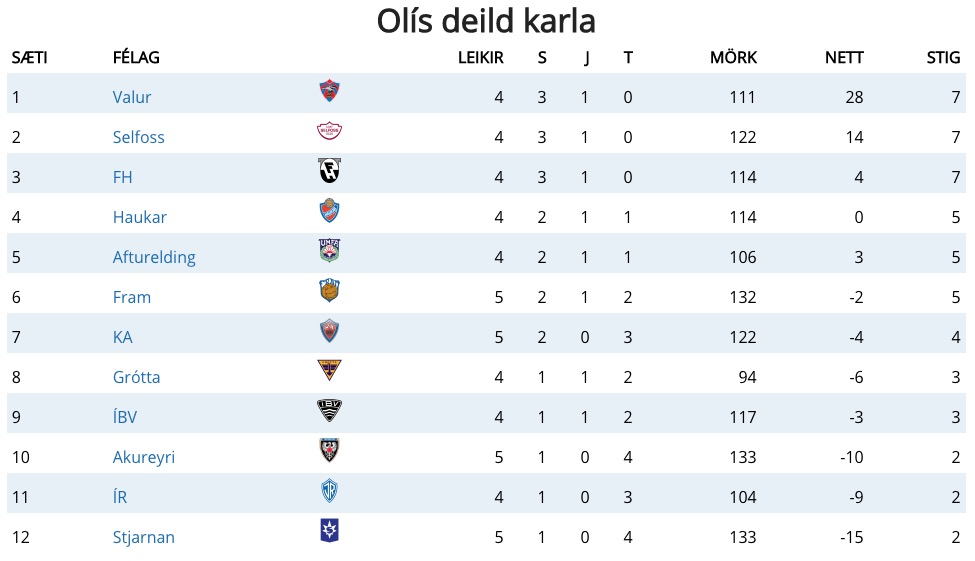Follow the Haukar team link
Image resolution: width=975 pixels, height=561 pixels.
139,217
